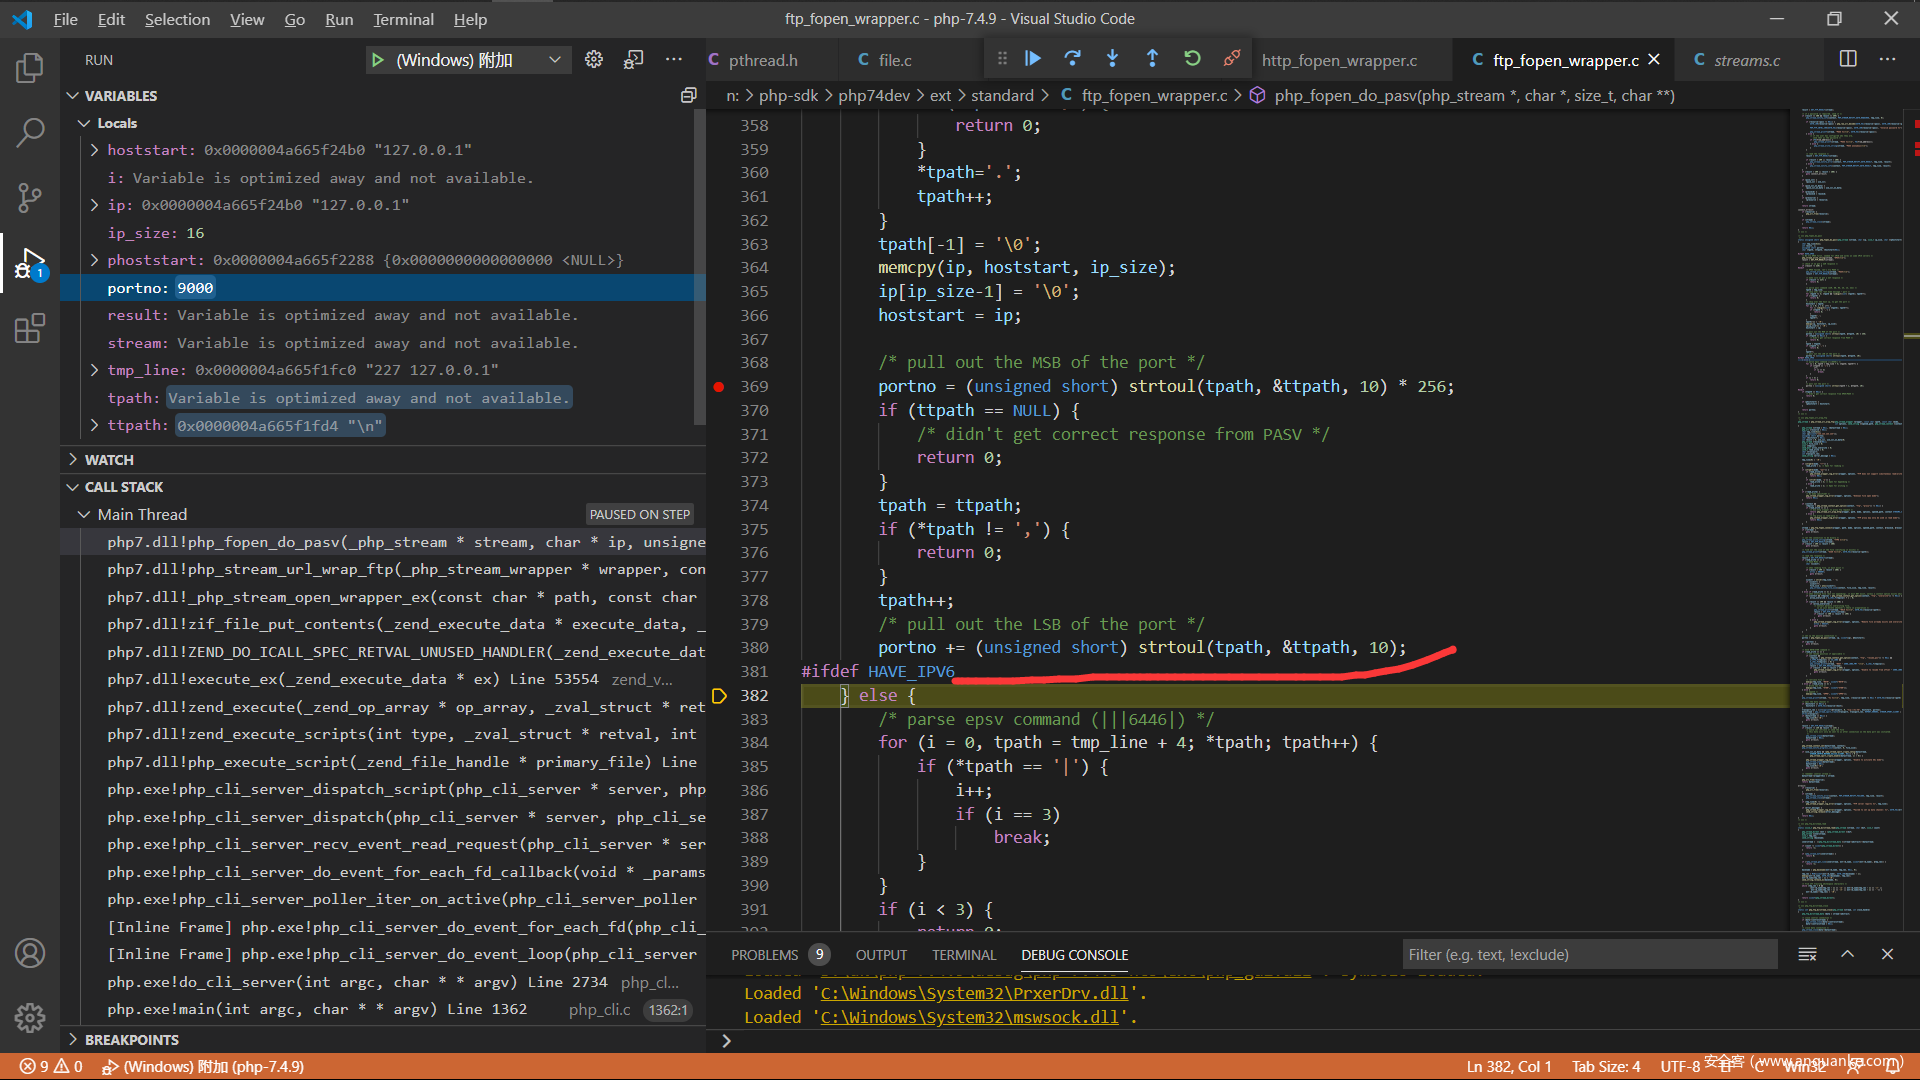Open the debug configuration dropdown
The width and height of the screenshot is (1920, 1080).
click(x=555, y=60)
